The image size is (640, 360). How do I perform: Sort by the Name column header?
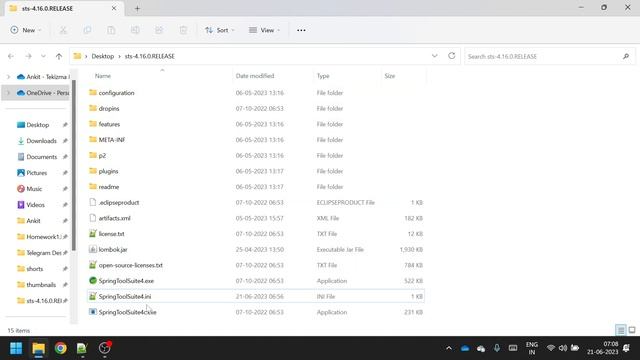103,76
